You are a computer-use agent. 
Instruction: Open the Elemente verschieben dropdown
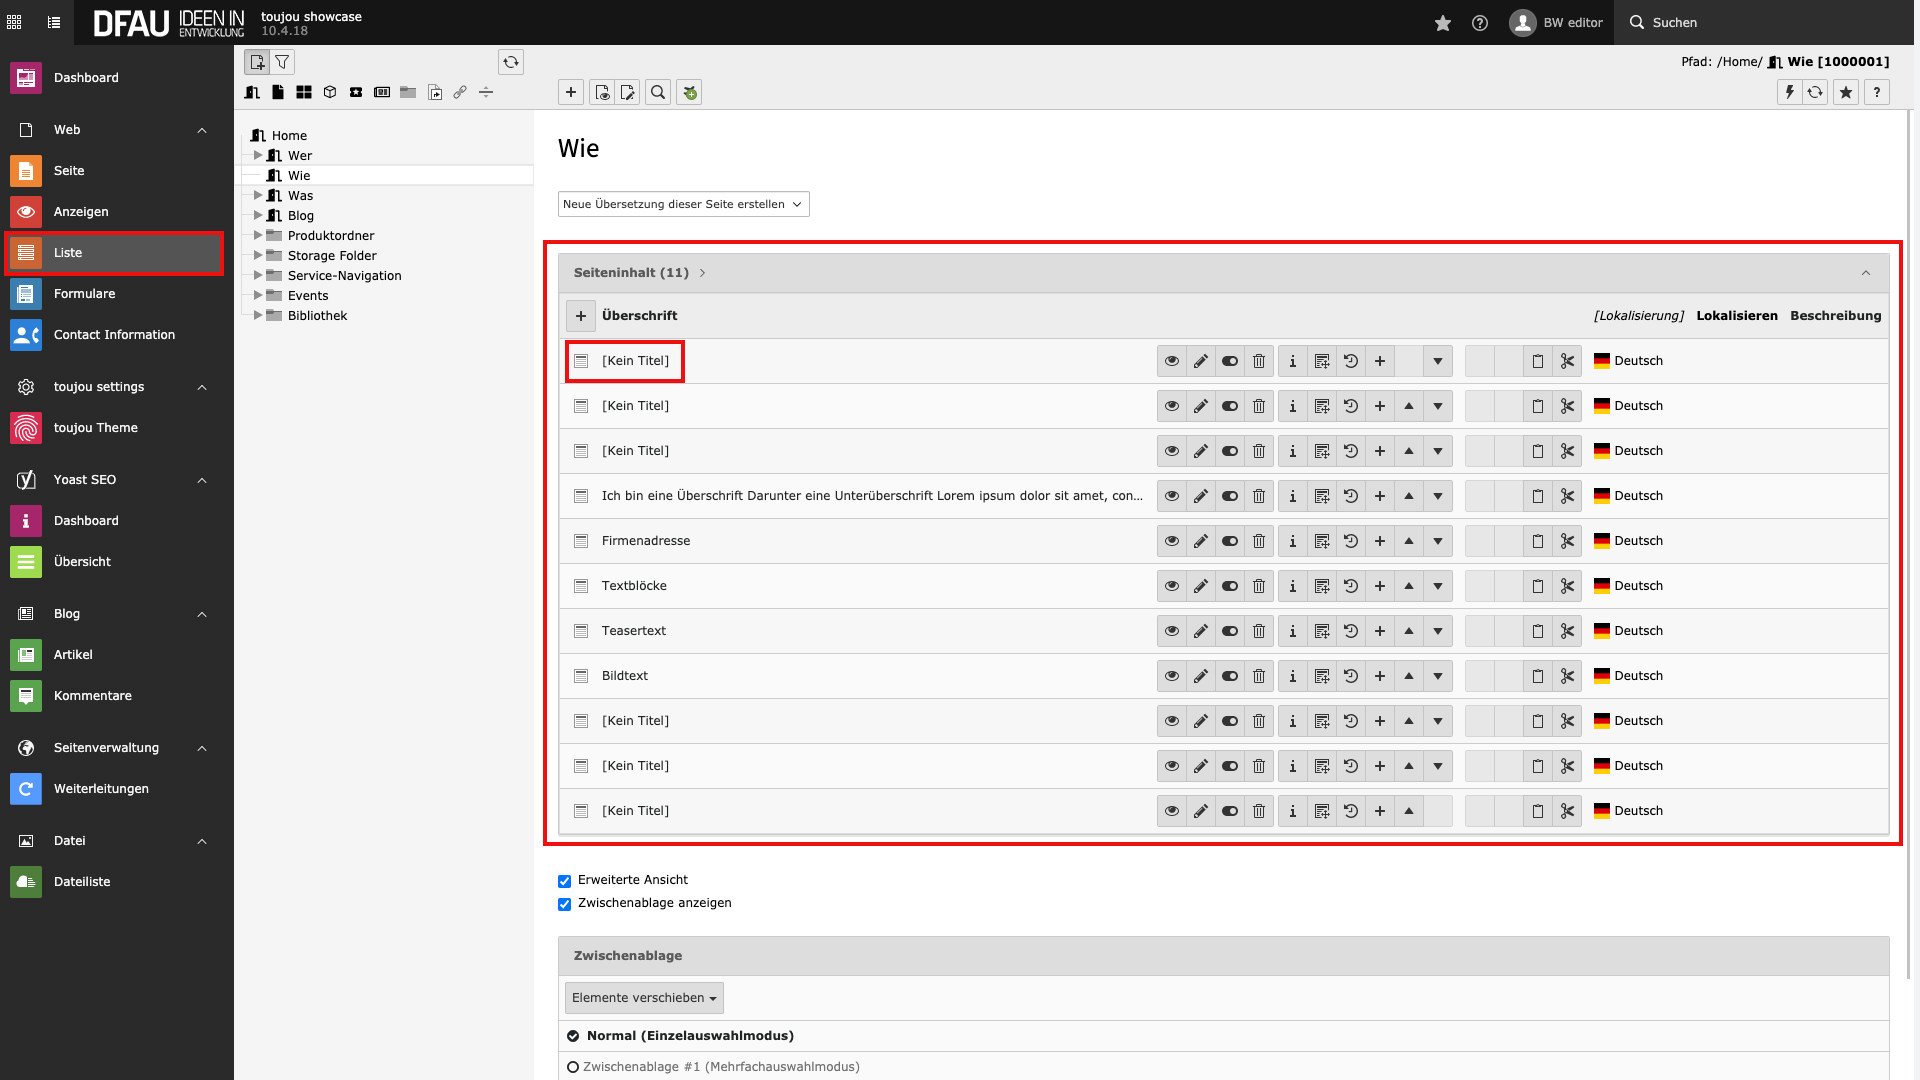click(x=644, y=998)
